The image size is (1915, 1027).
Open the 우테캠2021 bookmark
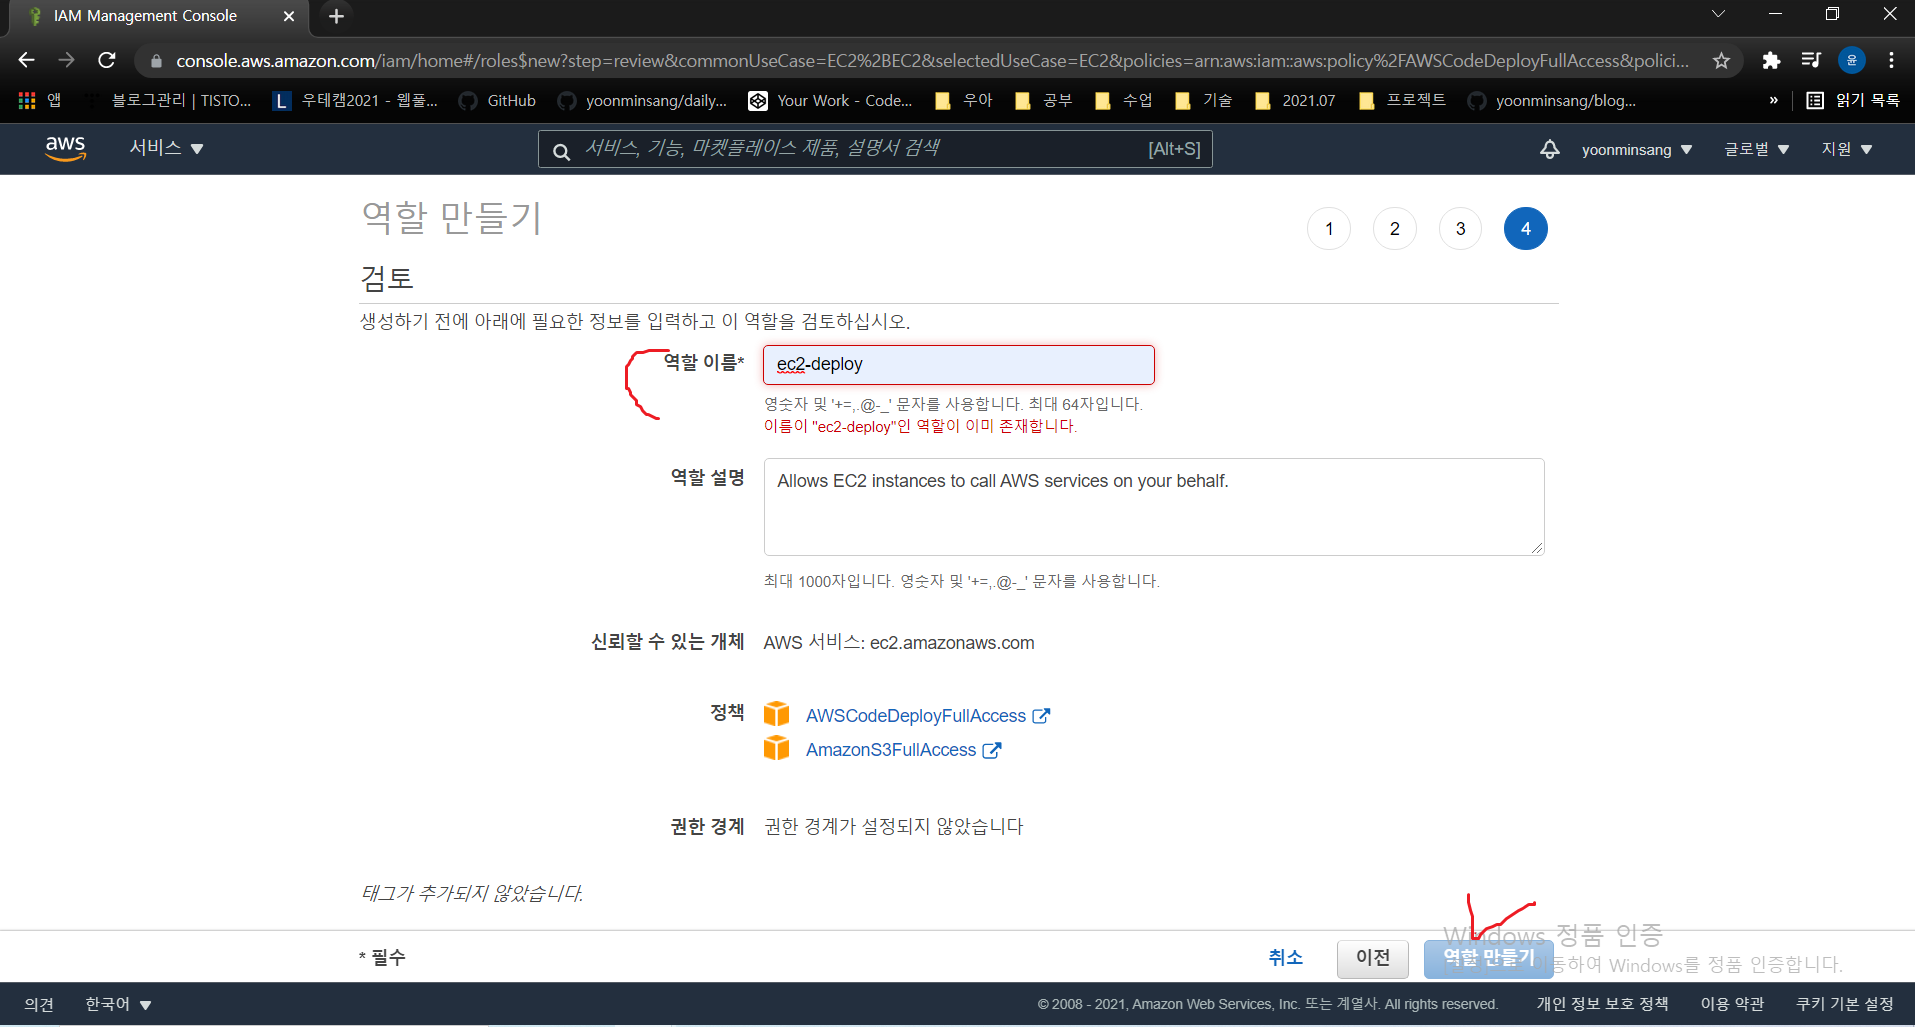[357, 101]
